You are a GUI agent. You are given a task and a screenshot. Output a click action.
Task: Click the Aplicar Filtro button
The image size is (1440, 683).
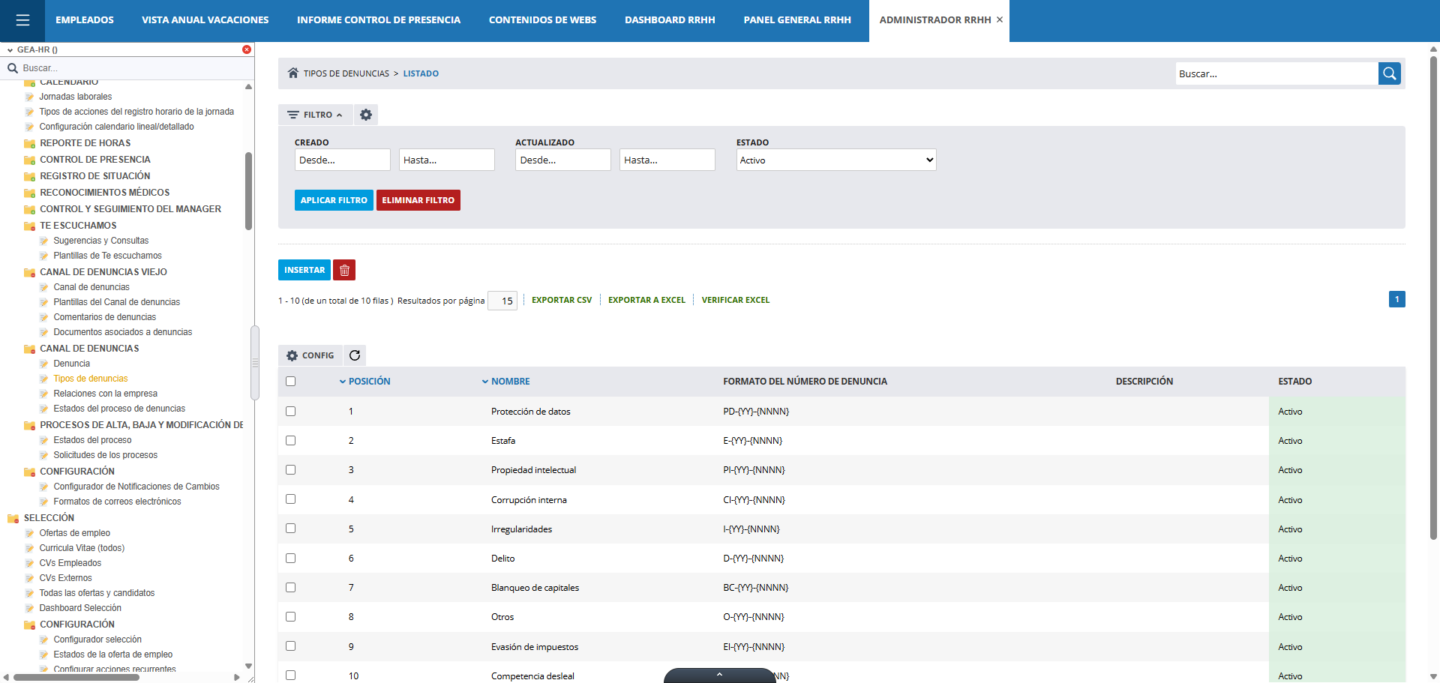tap(334, 200)
